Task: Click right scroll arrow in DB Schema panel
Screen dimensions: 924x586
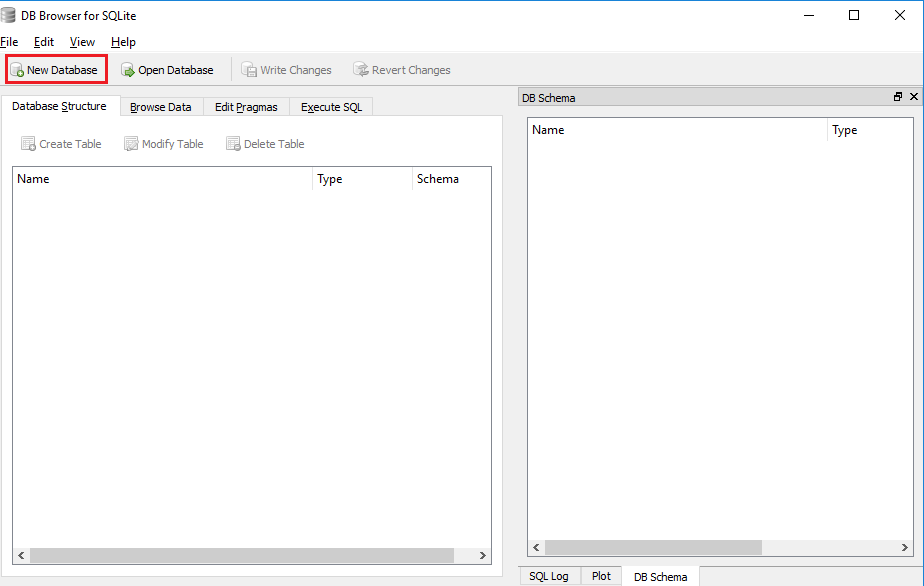Action: coord(905,548)
